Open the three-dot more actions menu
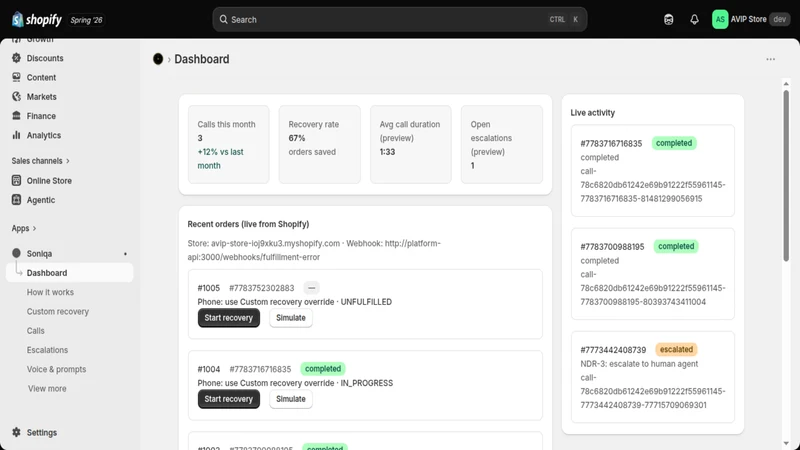 pos(770,59)
